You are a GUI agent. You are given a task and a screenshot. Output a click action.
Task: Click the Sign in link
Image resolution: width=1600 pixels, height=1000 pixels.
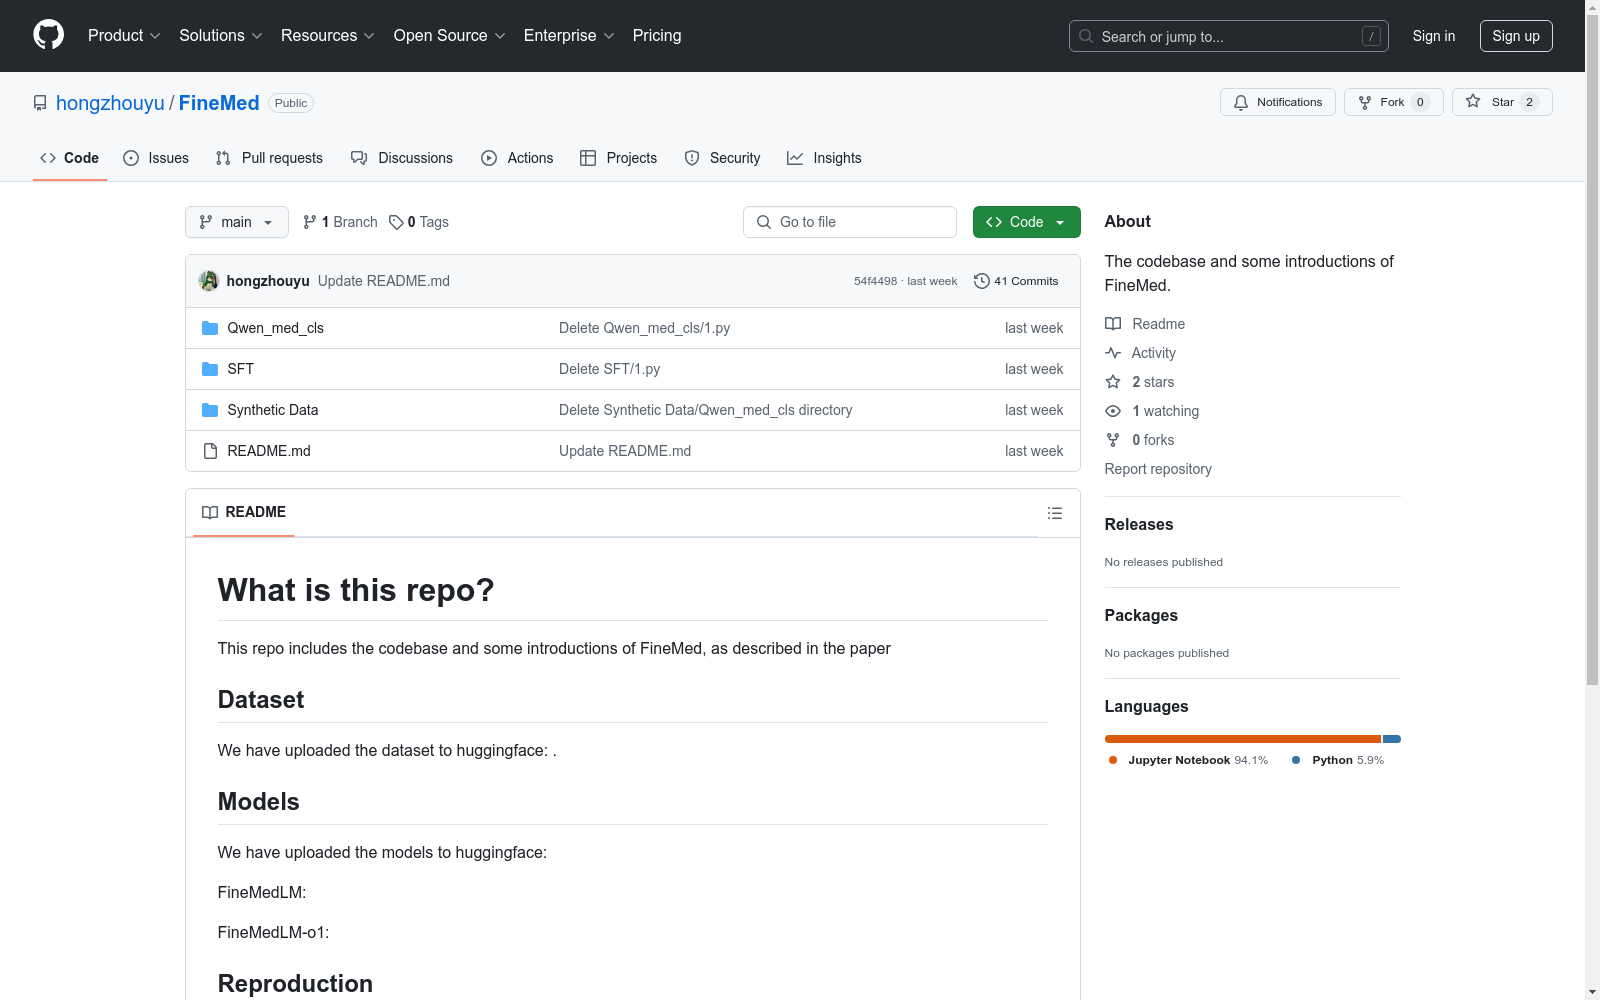(x=1434, y=36)
